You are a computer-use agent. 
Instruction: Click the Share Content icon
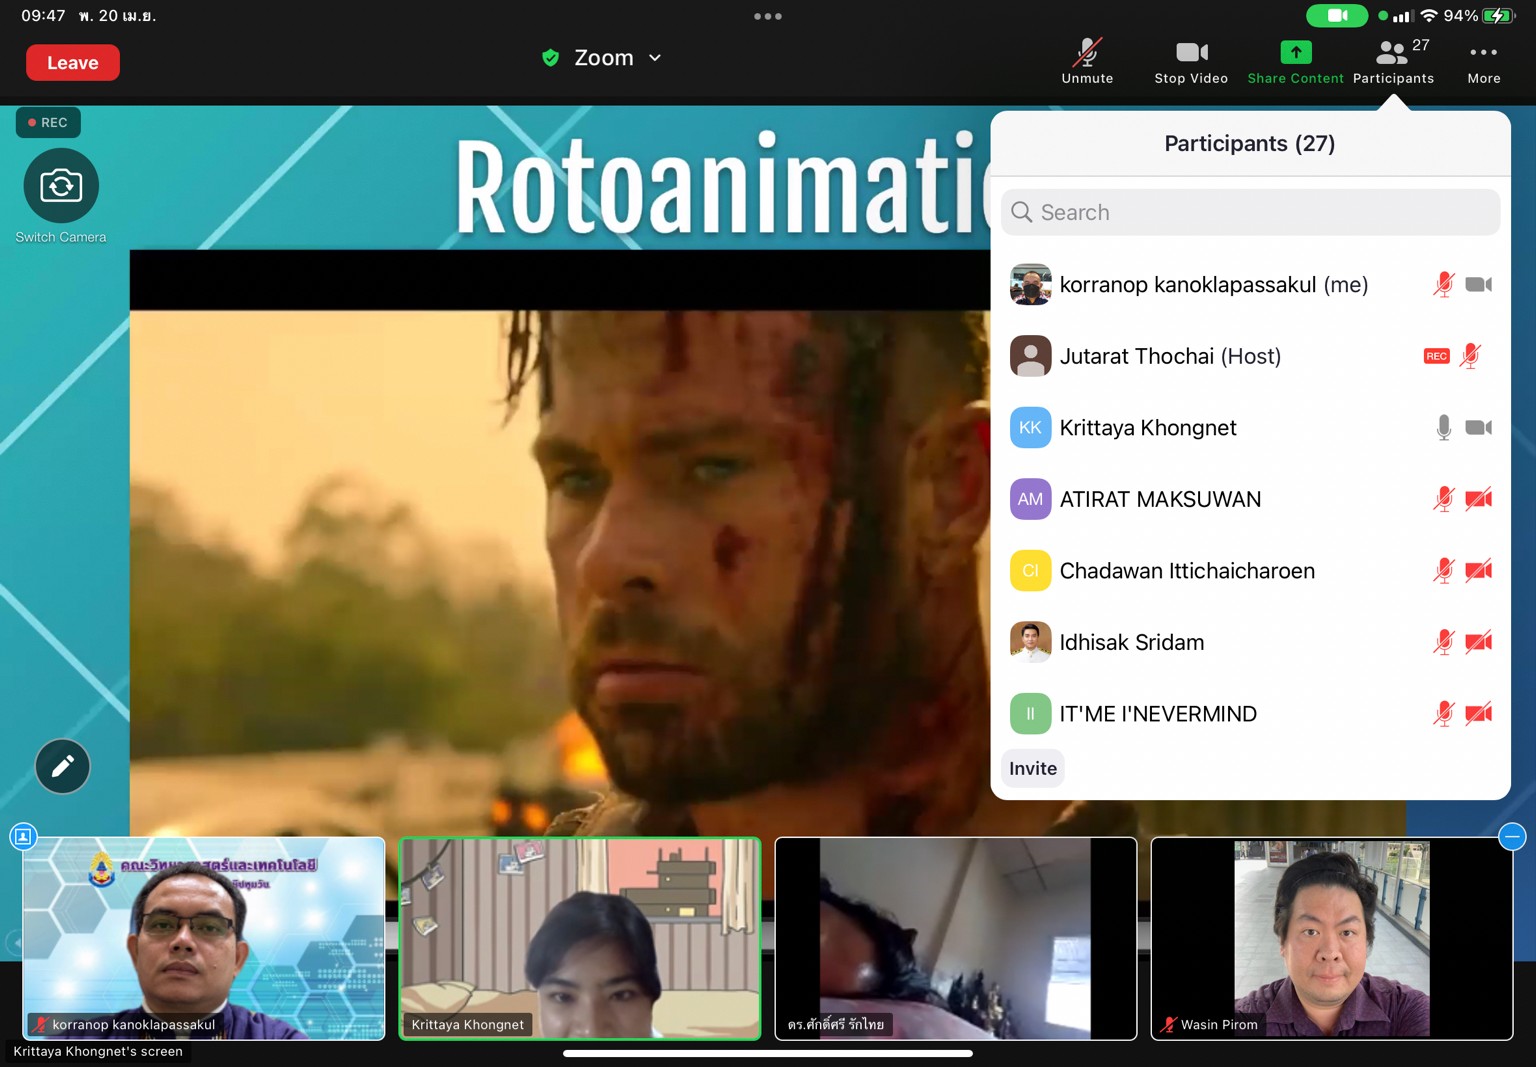tap(1295, 53)
